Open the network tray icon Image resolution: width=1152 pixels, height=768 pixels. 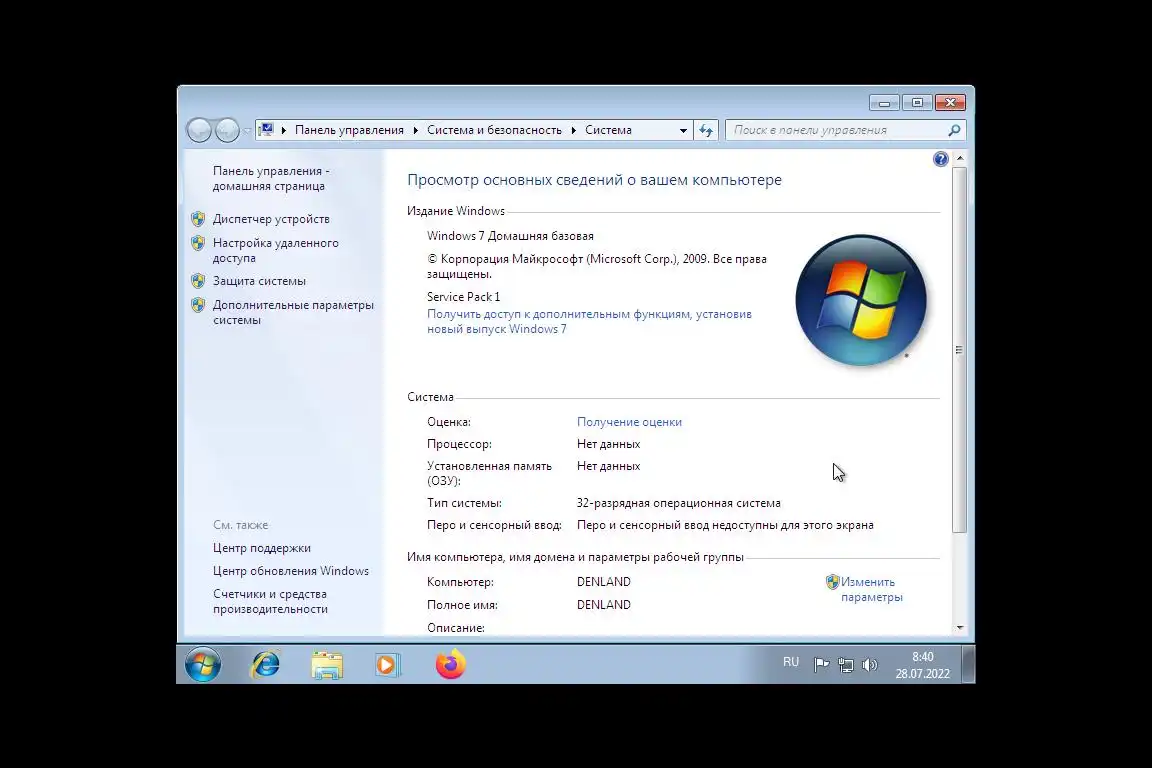point(846,664)
